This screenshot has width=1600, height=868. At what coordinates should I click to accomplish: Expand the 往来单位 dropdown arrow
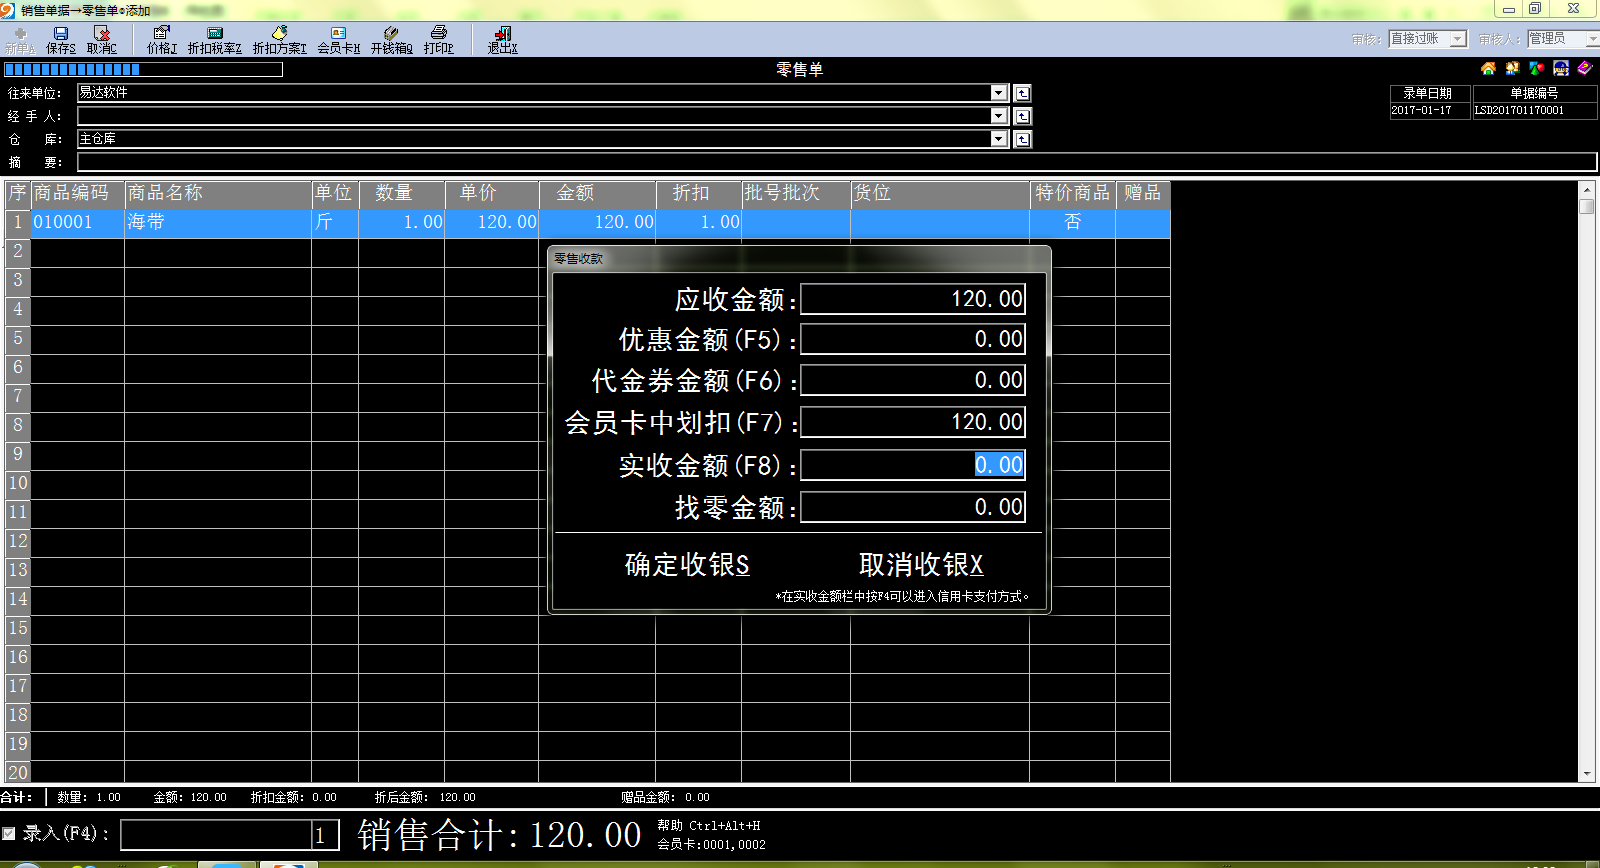tap(998, 93)
